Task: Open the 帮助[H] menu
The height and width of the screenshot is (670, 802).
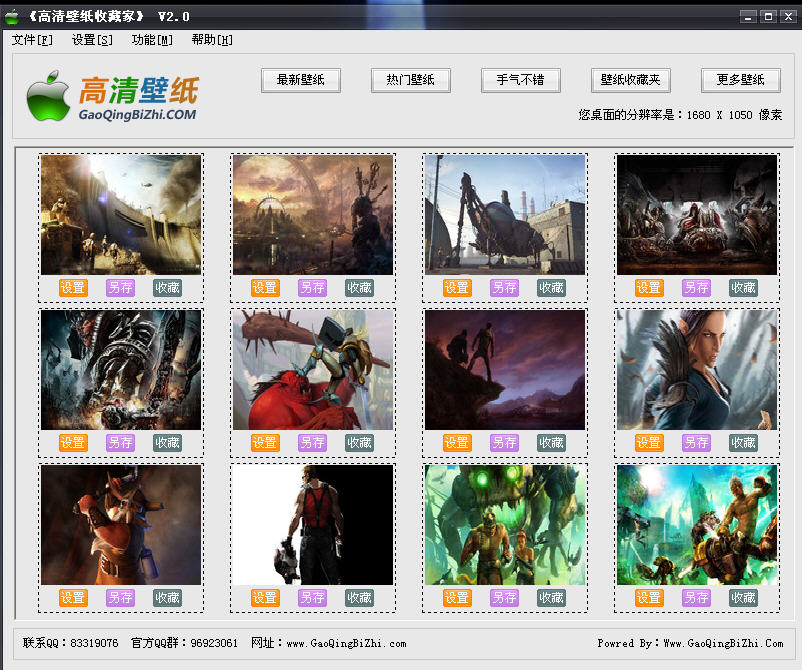Action: click(212, 40)
